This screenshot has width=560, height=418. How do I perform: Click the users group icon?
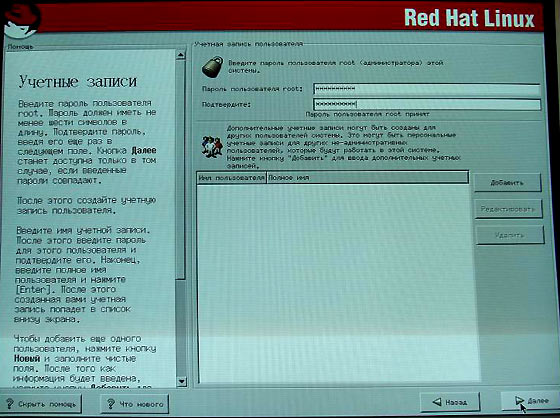coord(212,146)
